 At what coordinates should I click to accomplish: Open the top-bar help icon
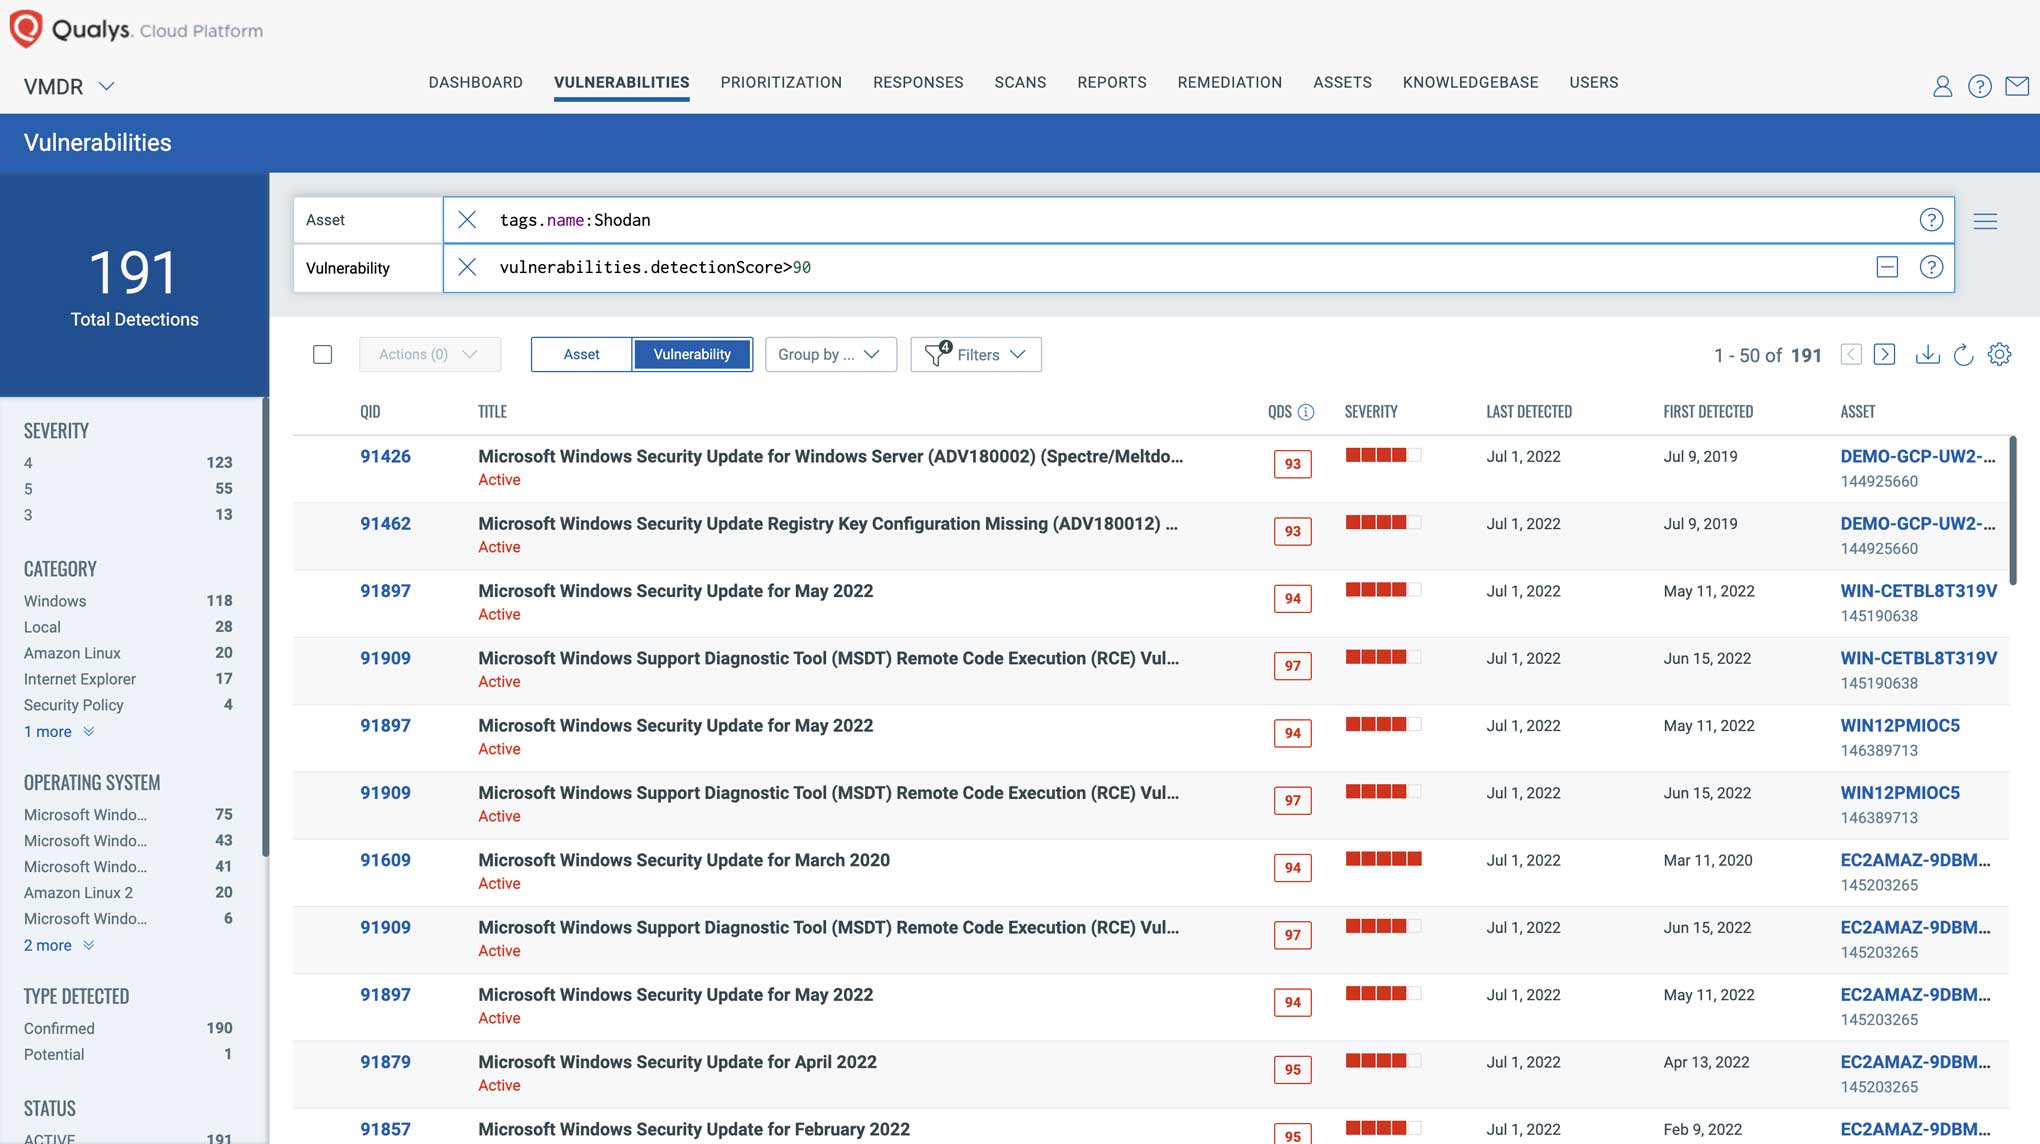(x=1979, y=87)
